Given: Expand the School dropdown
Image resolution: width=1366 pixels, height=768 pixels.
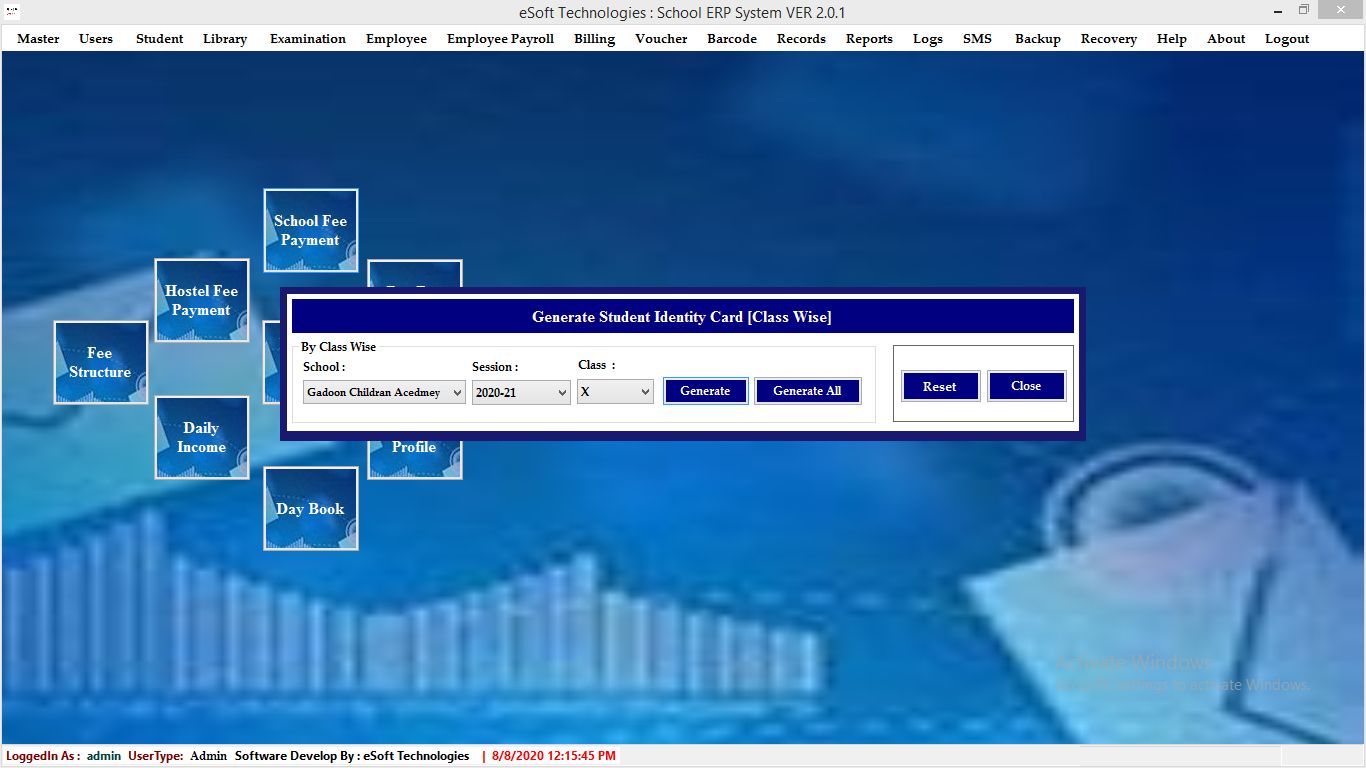Looking at the screenshot, I should point(384,392).
